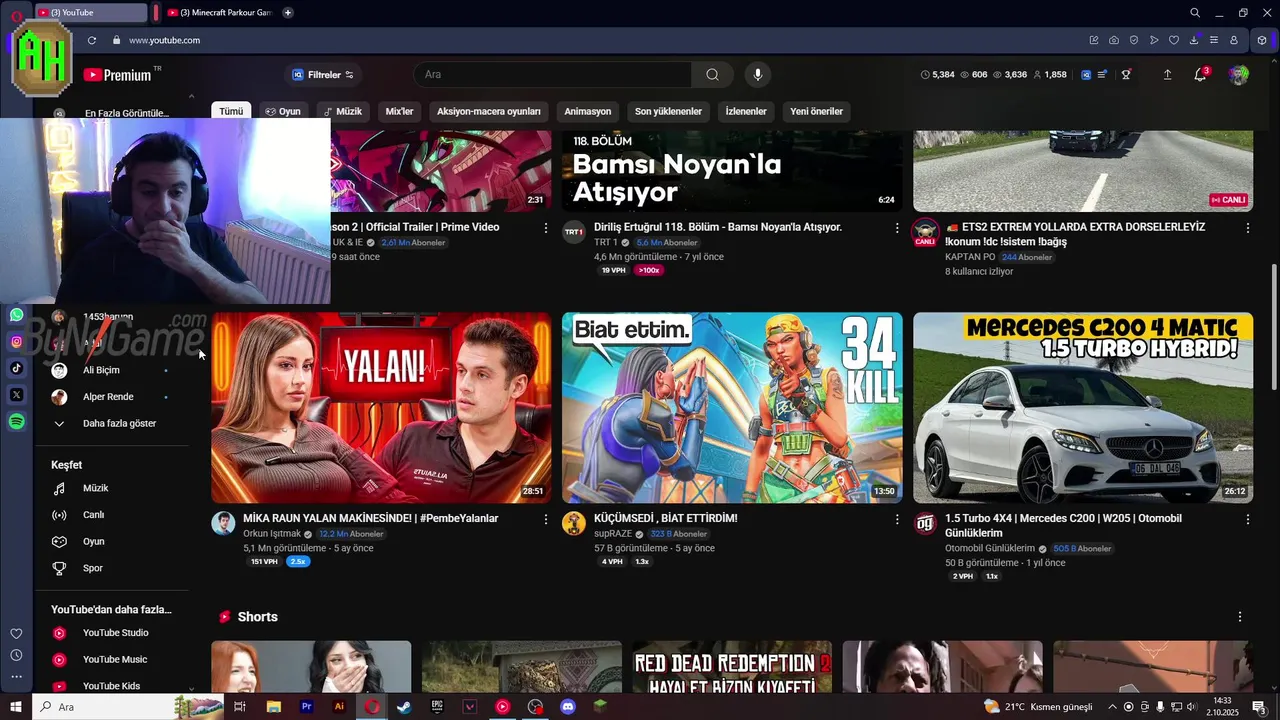Click the www.youtube.com address bar
Screen dimensions: 1280x720
pyautogui.click(x=164, y=40)
